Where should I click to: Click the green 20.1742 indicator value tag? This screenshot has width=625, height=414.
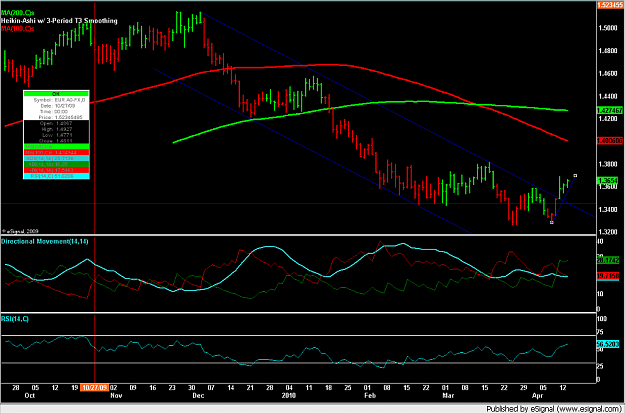click(608, 260)
